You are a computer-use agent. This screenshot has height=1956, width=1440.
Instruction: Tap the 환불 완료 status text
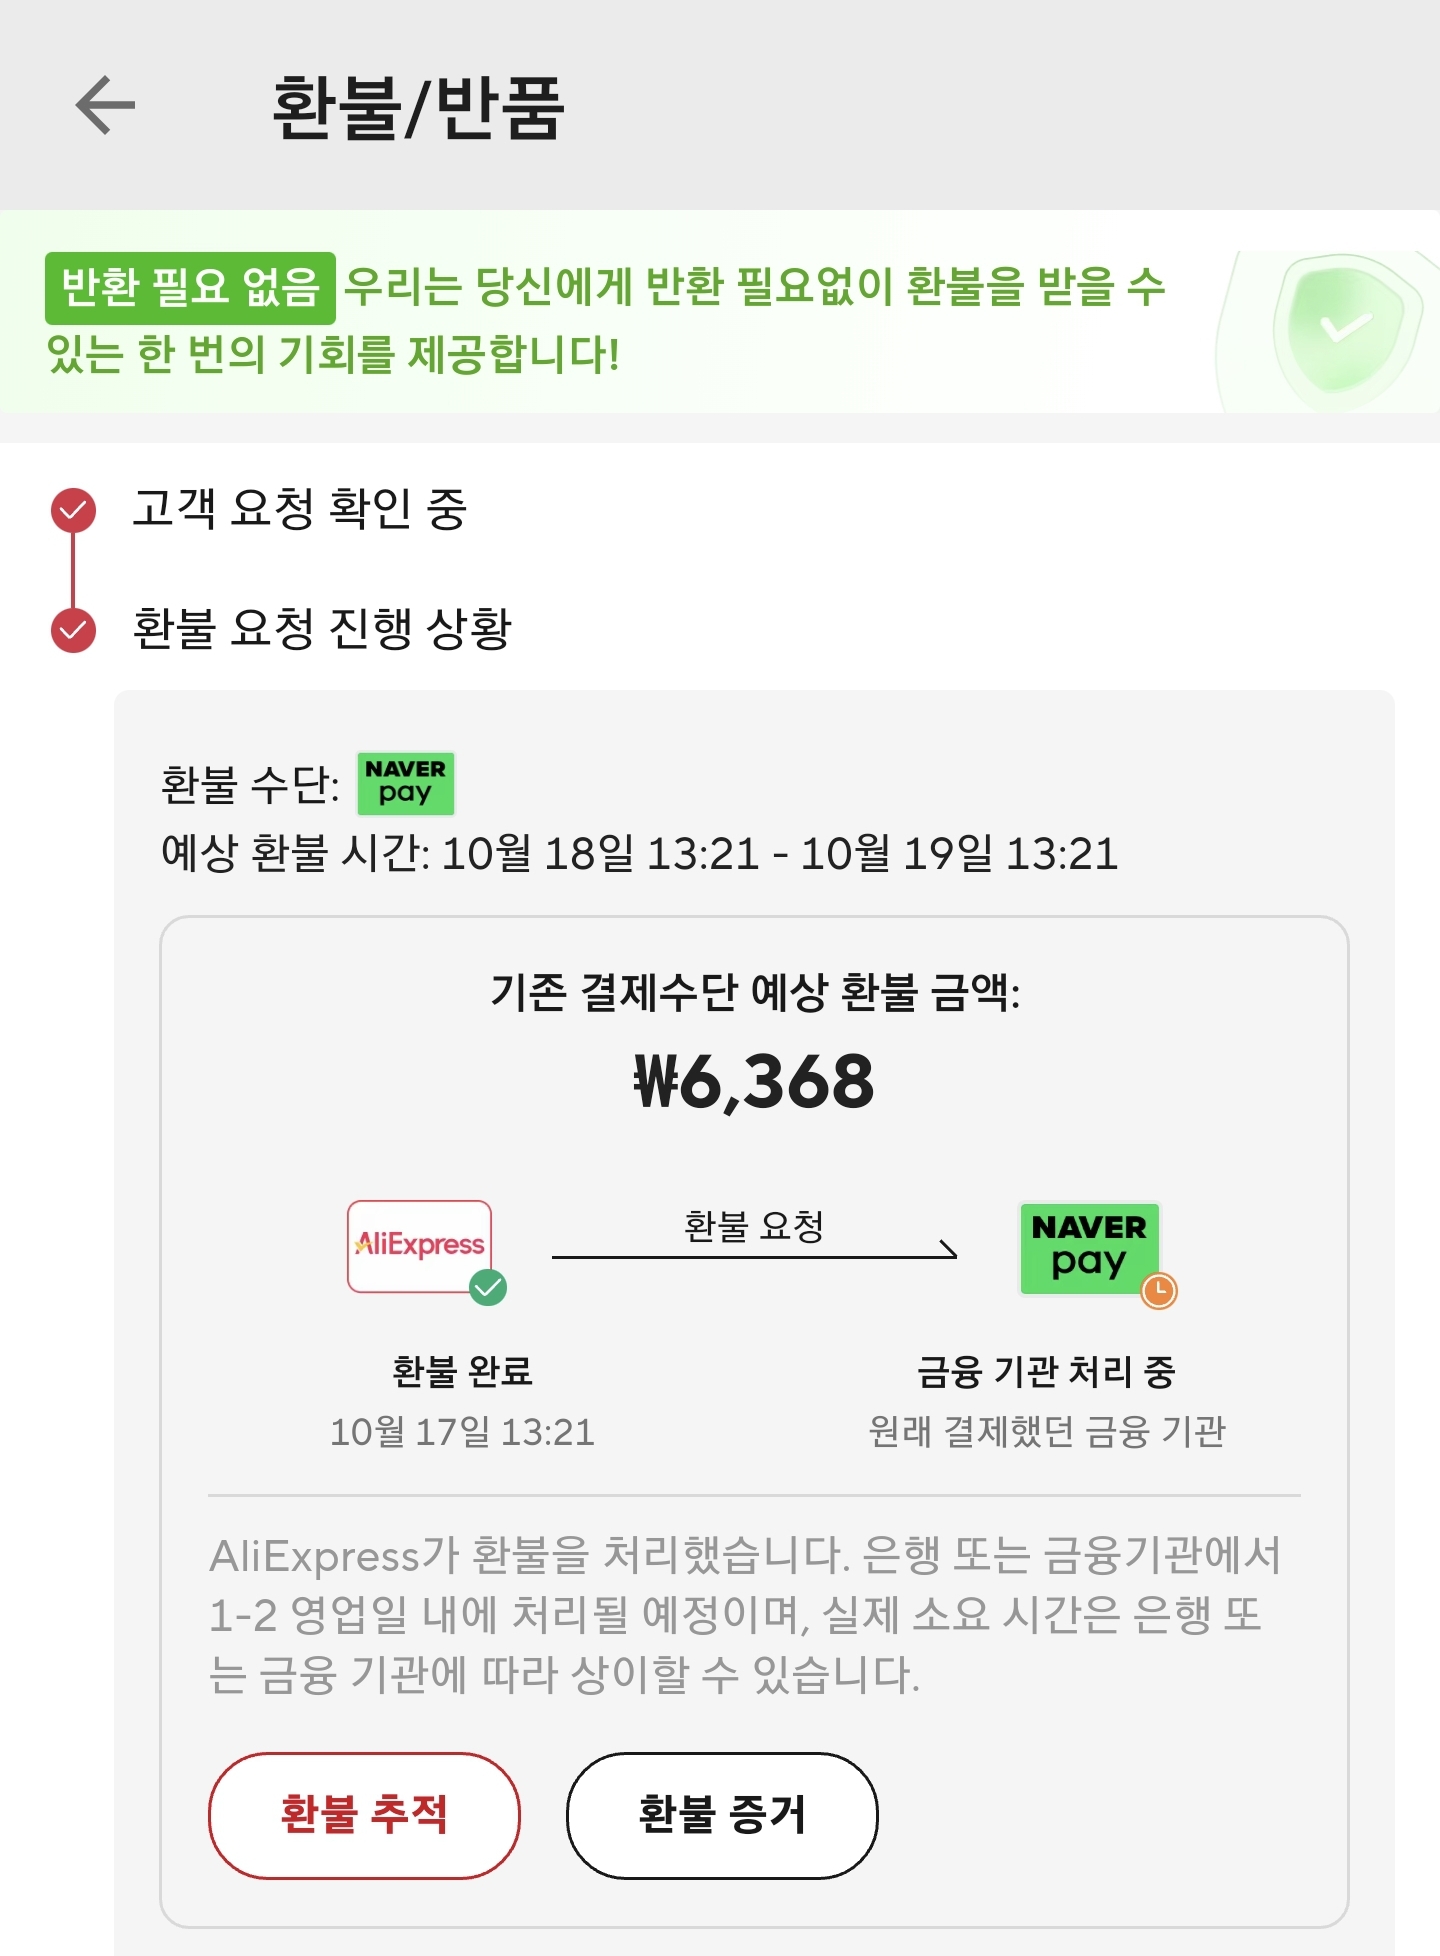click(x=462, y=1371)
